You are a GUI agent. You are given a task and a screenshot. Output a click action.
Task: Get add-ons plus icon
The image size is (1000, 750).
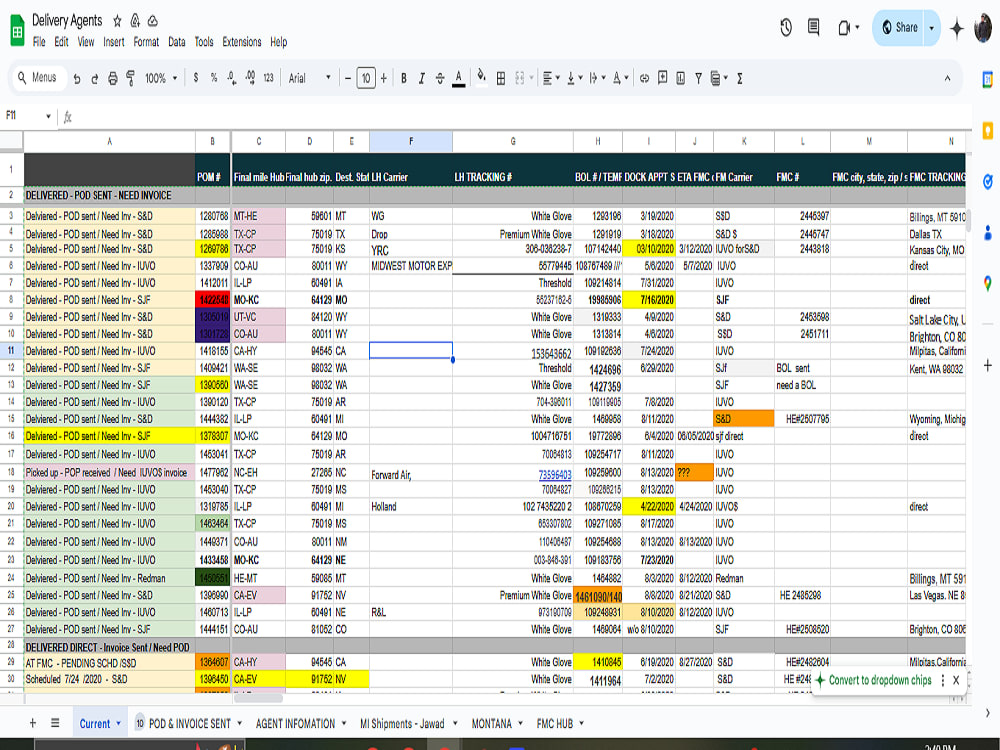[987, 365]
